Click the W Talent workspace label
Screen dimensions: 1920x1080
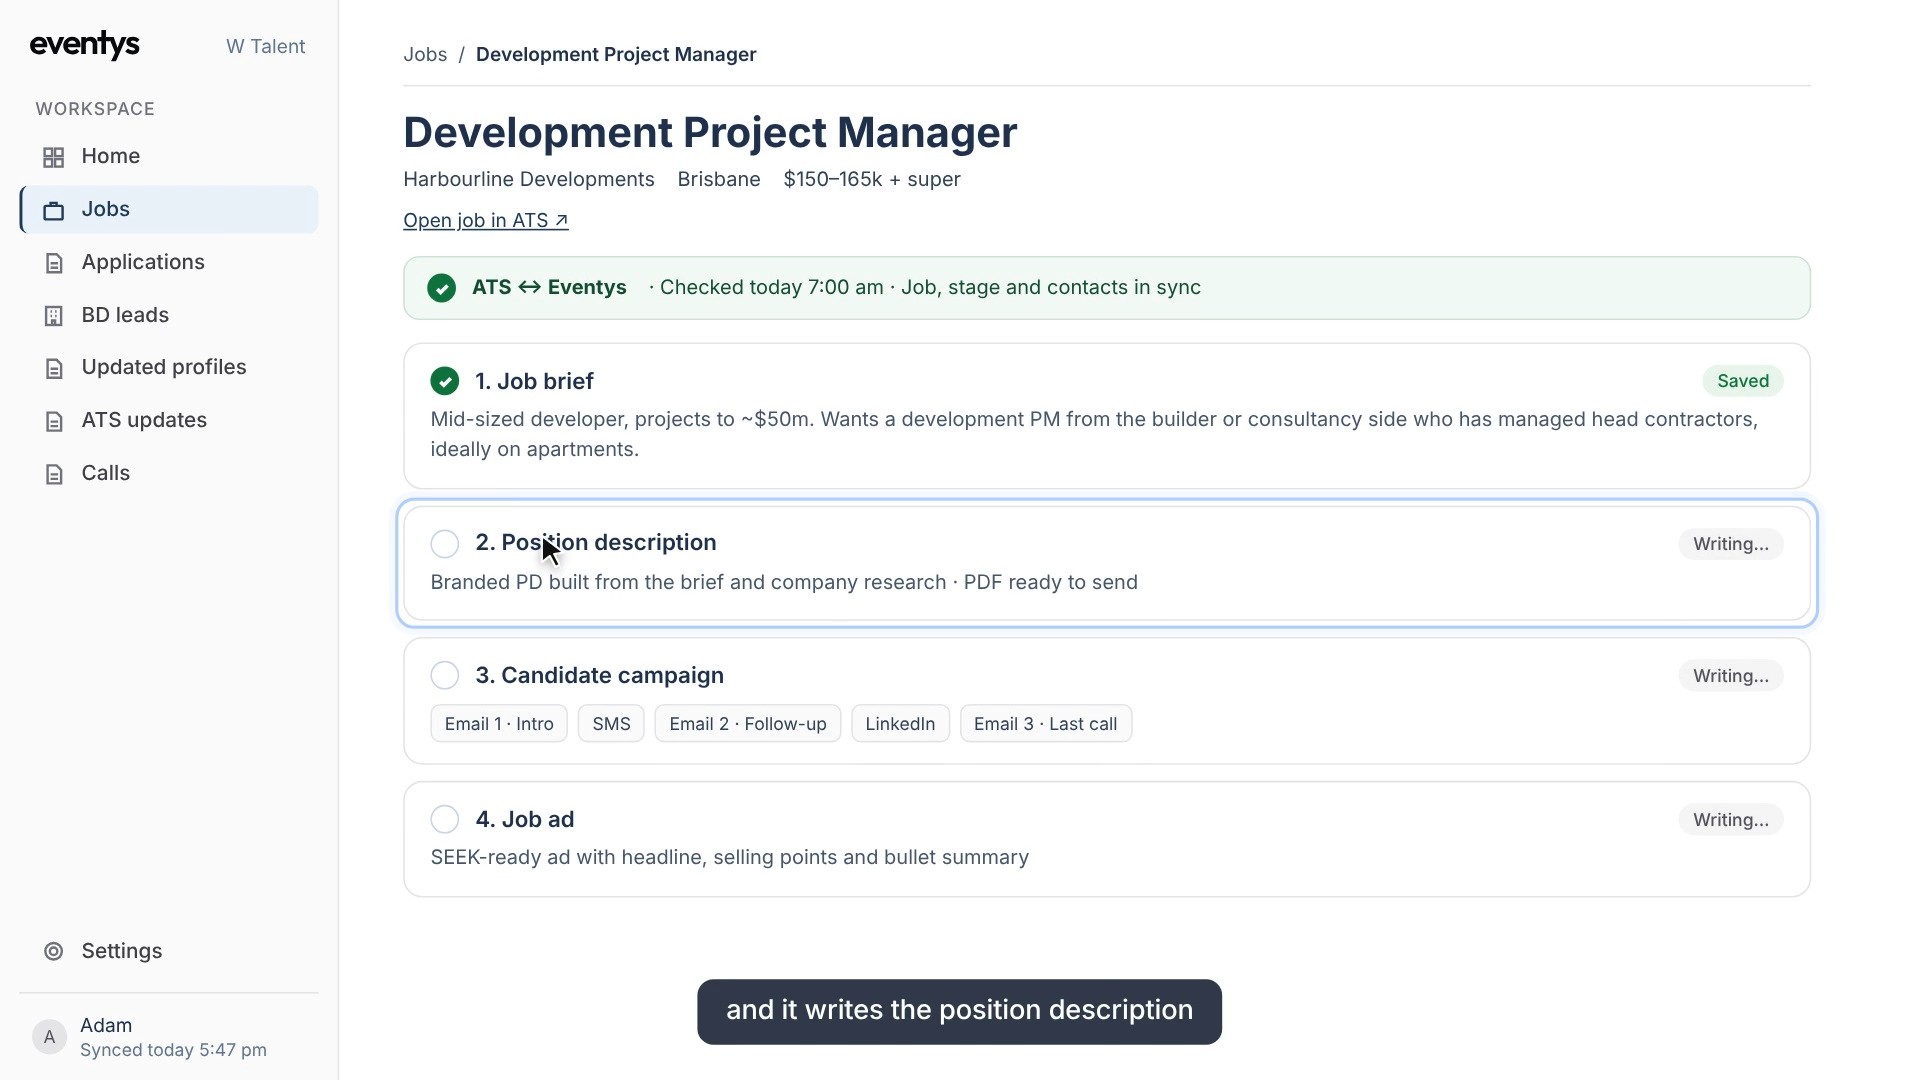click(266, 47)
